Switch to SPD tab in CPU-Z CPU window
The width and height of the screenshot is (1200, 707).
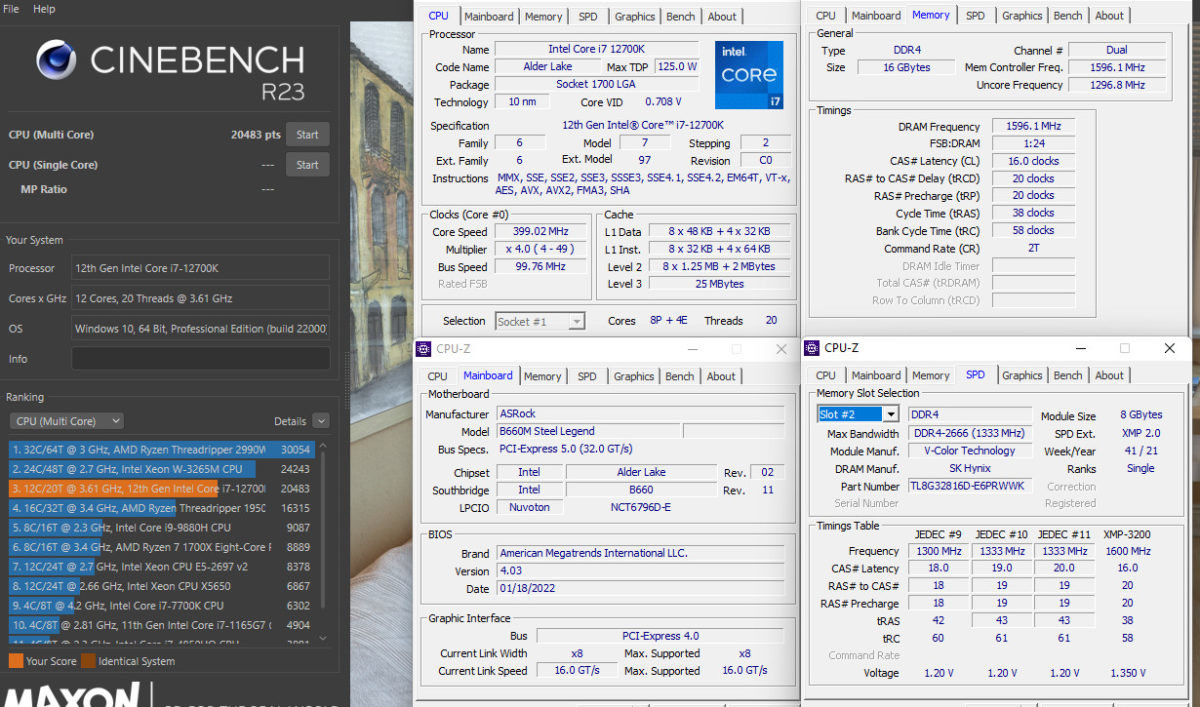pyautogui.click(x=588, y=16)
